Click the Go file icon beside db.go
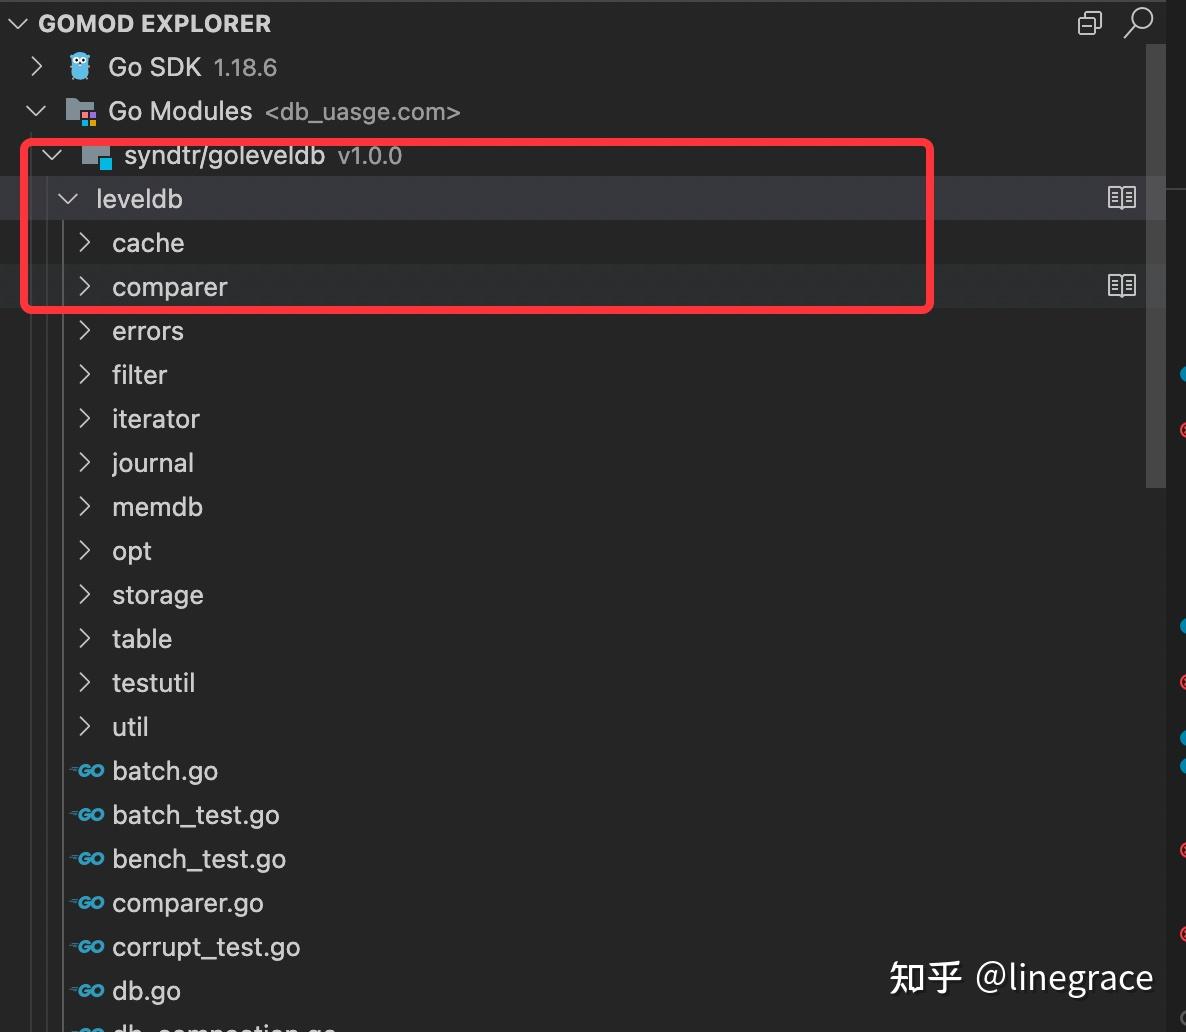This screenshot has width=1186, height=1032. 87,990
